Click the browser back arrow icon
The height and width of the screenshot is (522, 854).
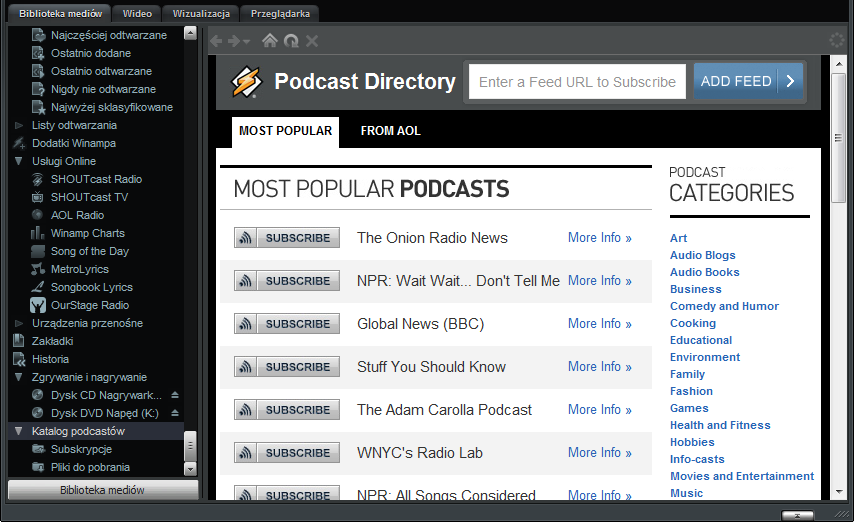[x=216, y=41]
